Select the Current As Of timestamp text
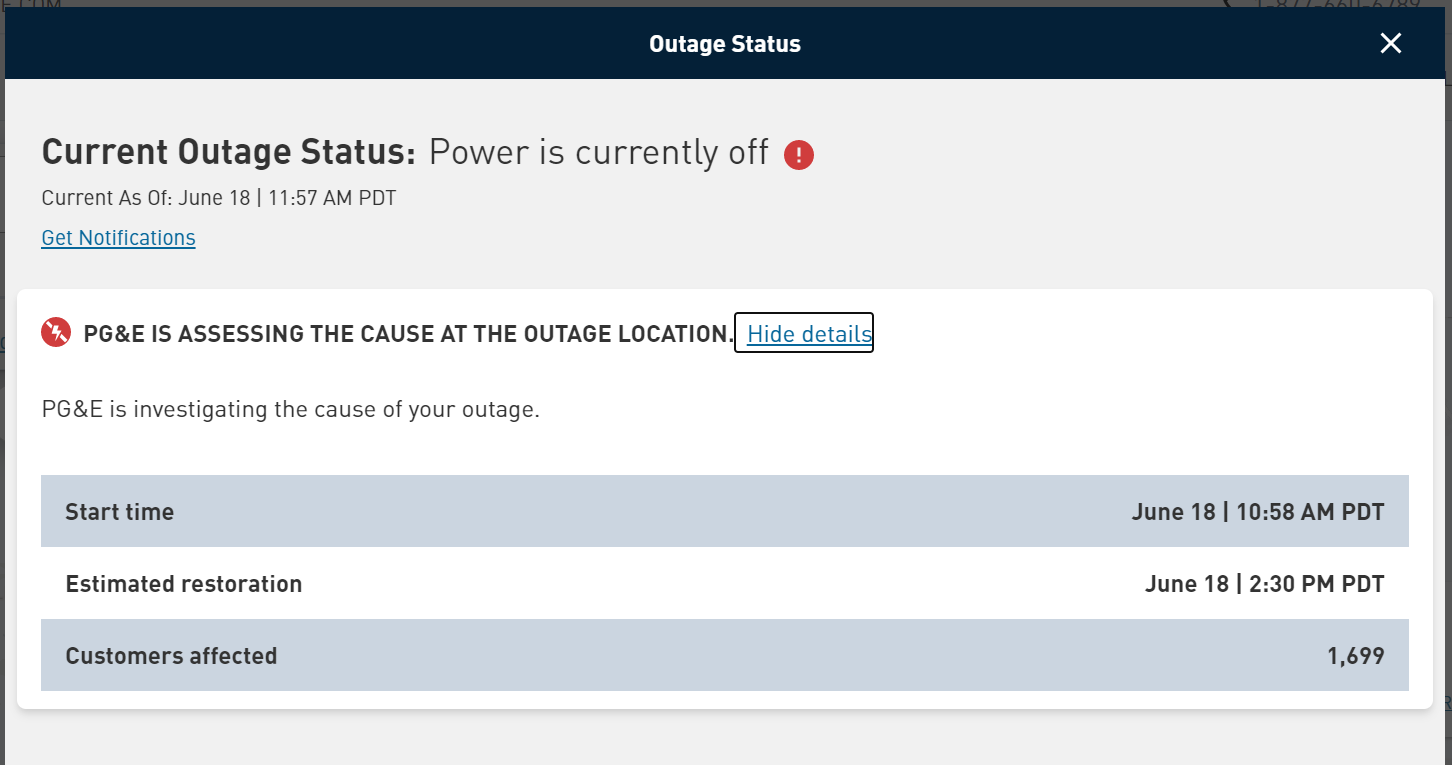1452x765 pixels. tap(217, 197)
